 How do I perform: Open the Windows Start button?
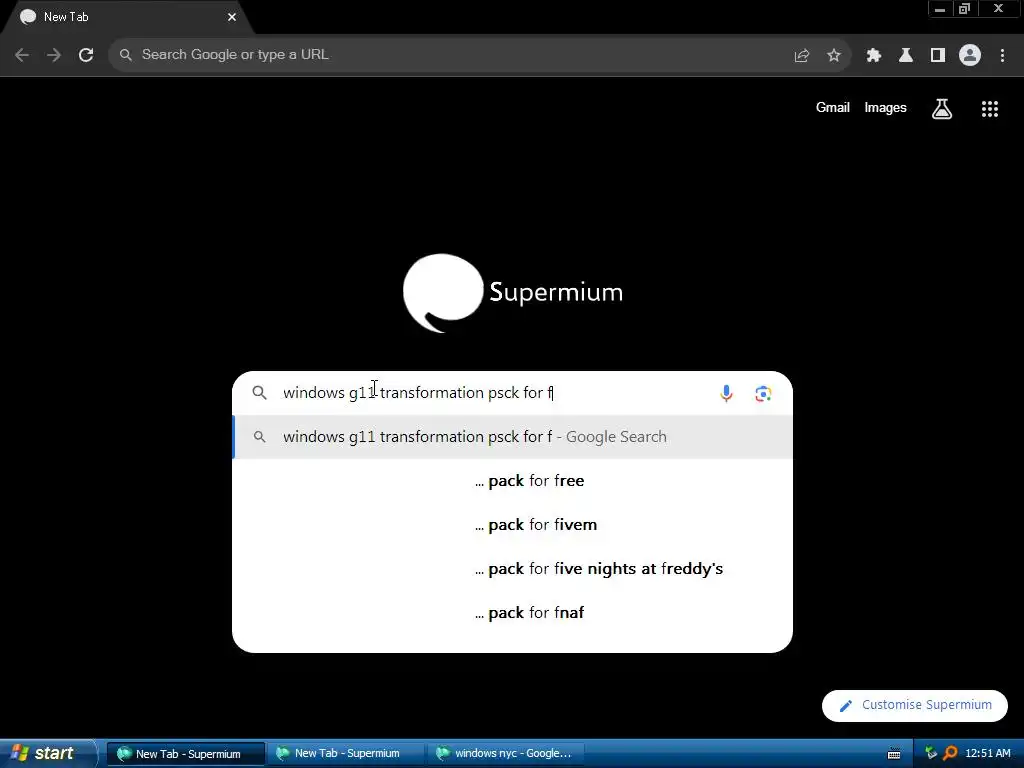pos(46,754)
